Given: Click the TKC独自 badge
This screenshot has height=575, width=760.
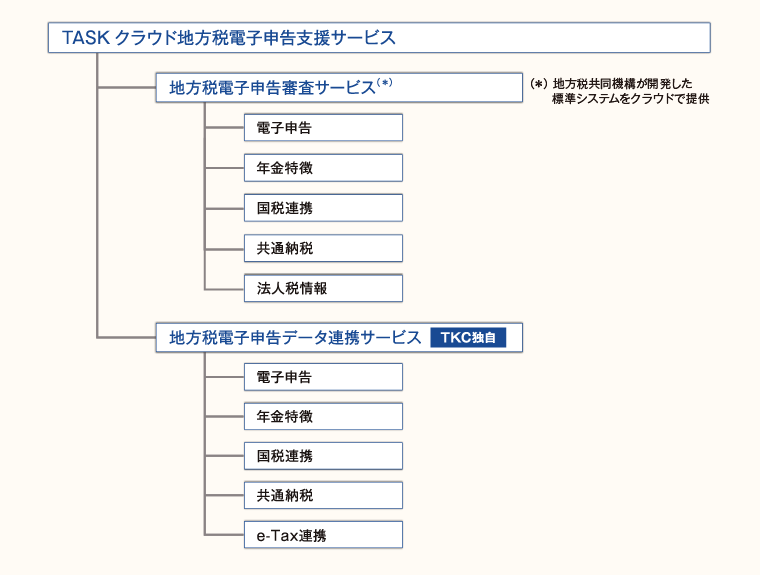Looking at the screenshot, I should point(468,337).
